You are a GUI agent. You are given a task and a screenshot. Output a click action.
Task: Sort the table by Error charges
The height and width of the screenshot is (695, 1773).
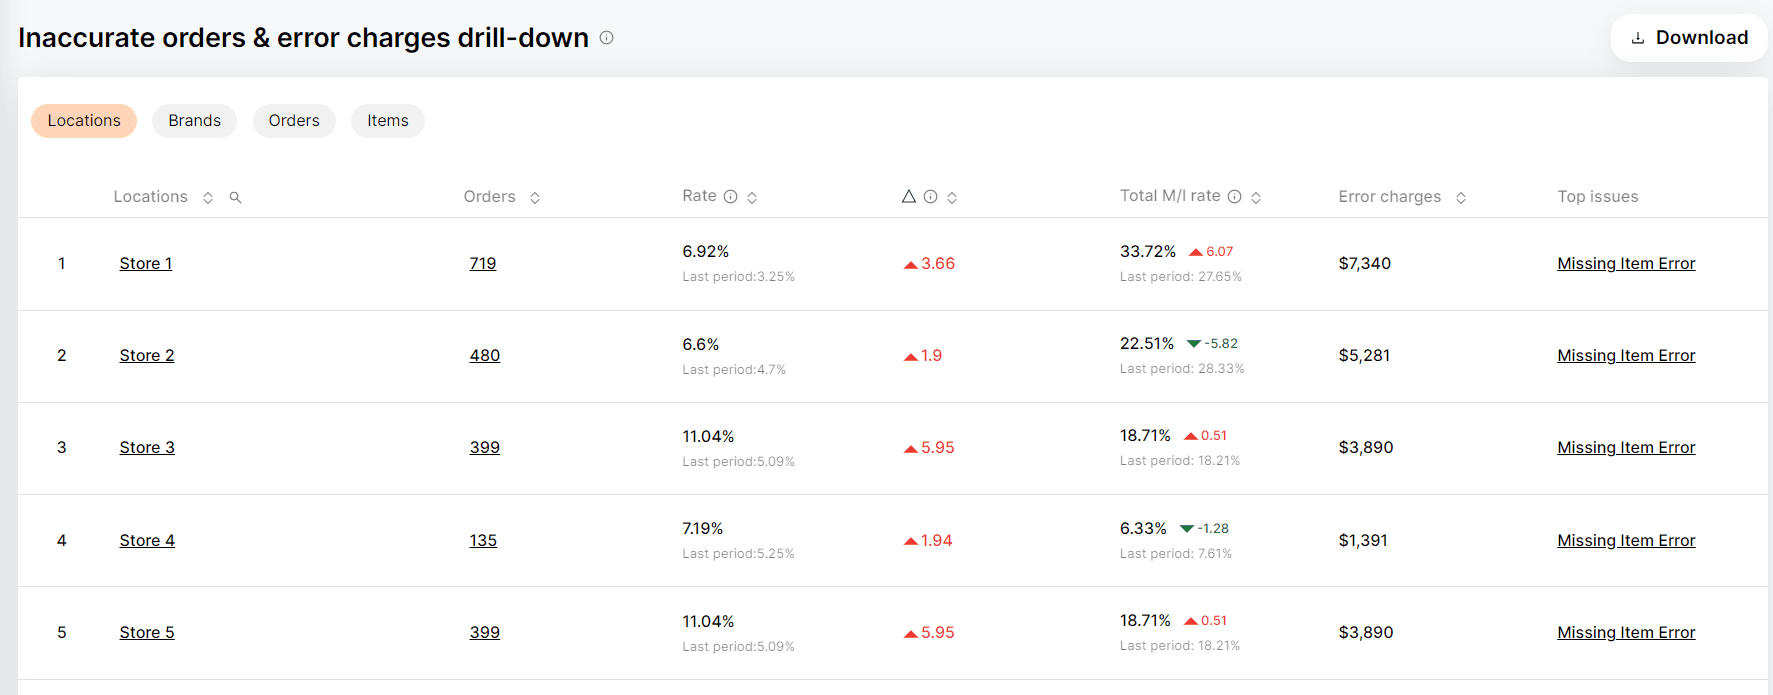click(1461, 198)
